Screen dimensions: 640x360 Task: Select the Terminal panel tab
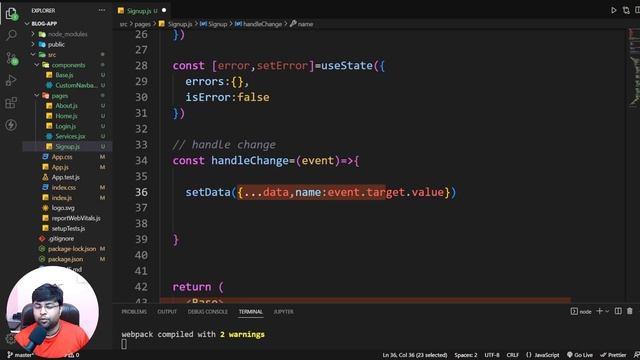251,311
